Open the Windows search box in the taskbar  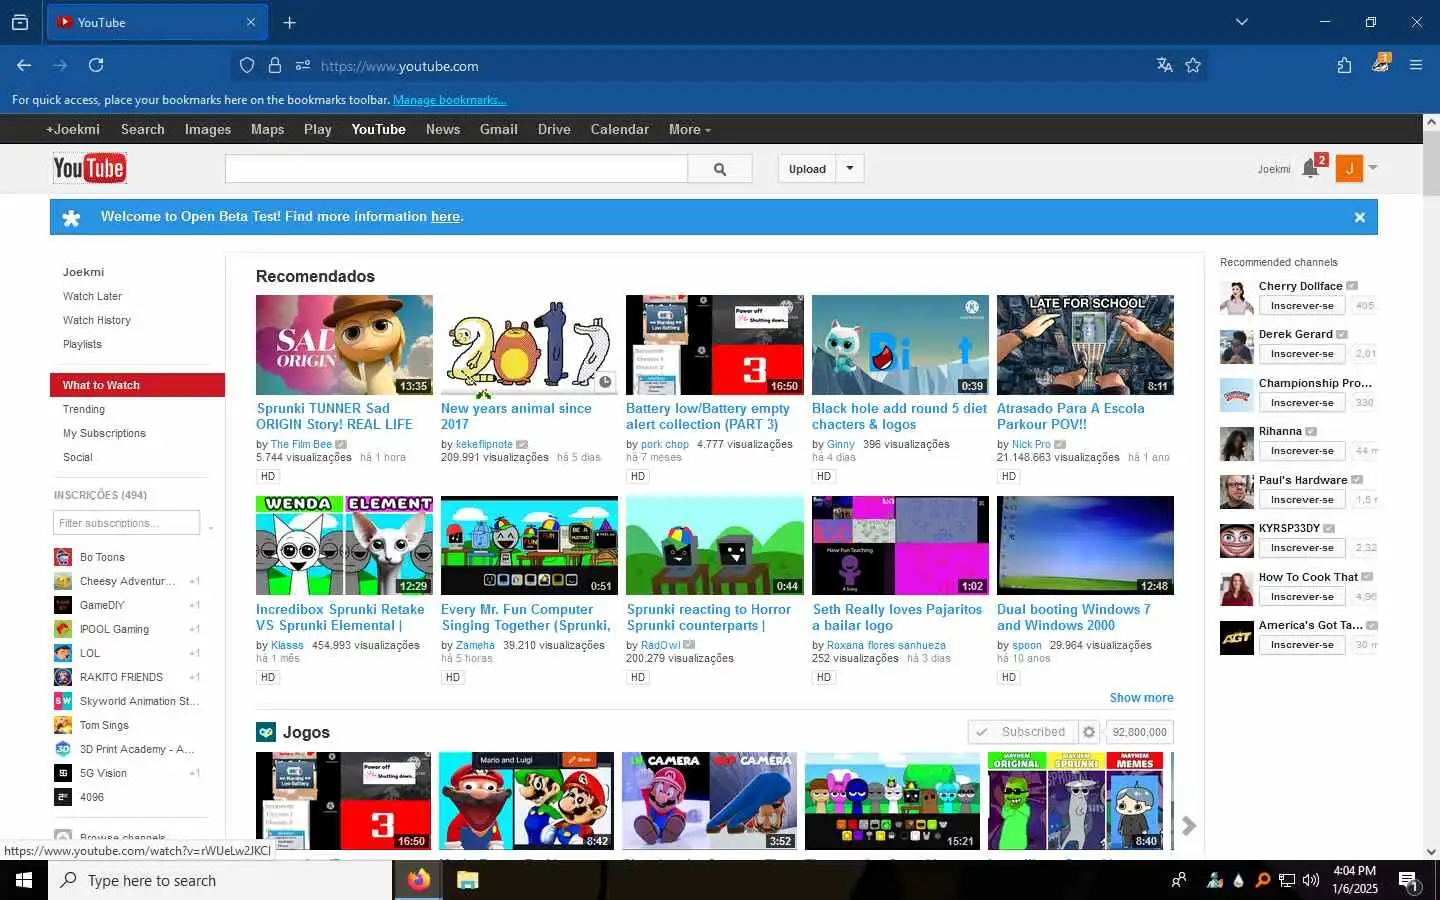220,880
